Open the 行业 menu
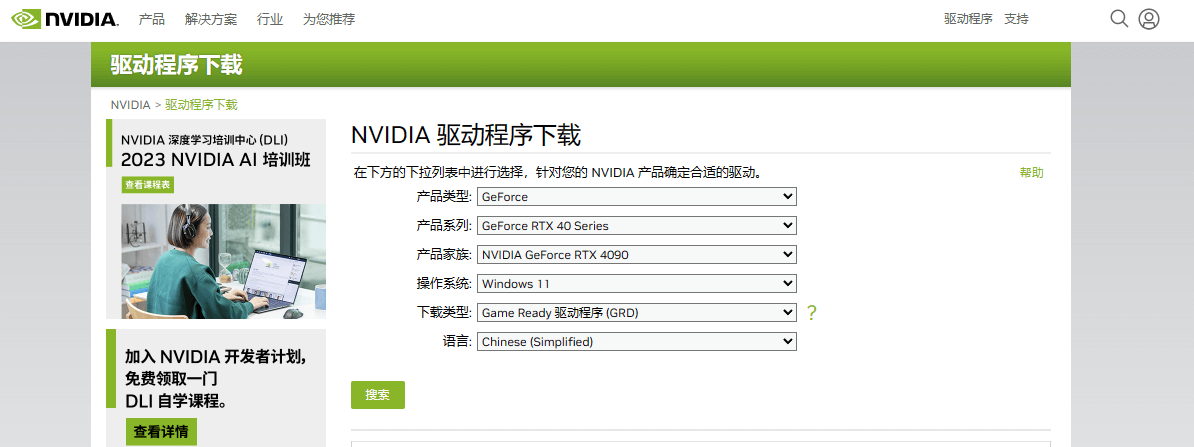Viewport: 1194px width, 447px height. pyautogui.click(x=270, y=19)
